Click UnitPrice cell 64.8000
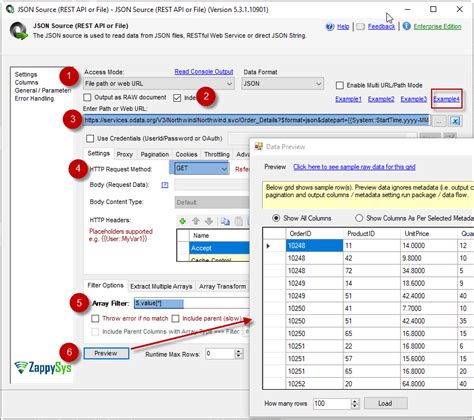Screen dimensions: 474x420 point(429,384)
